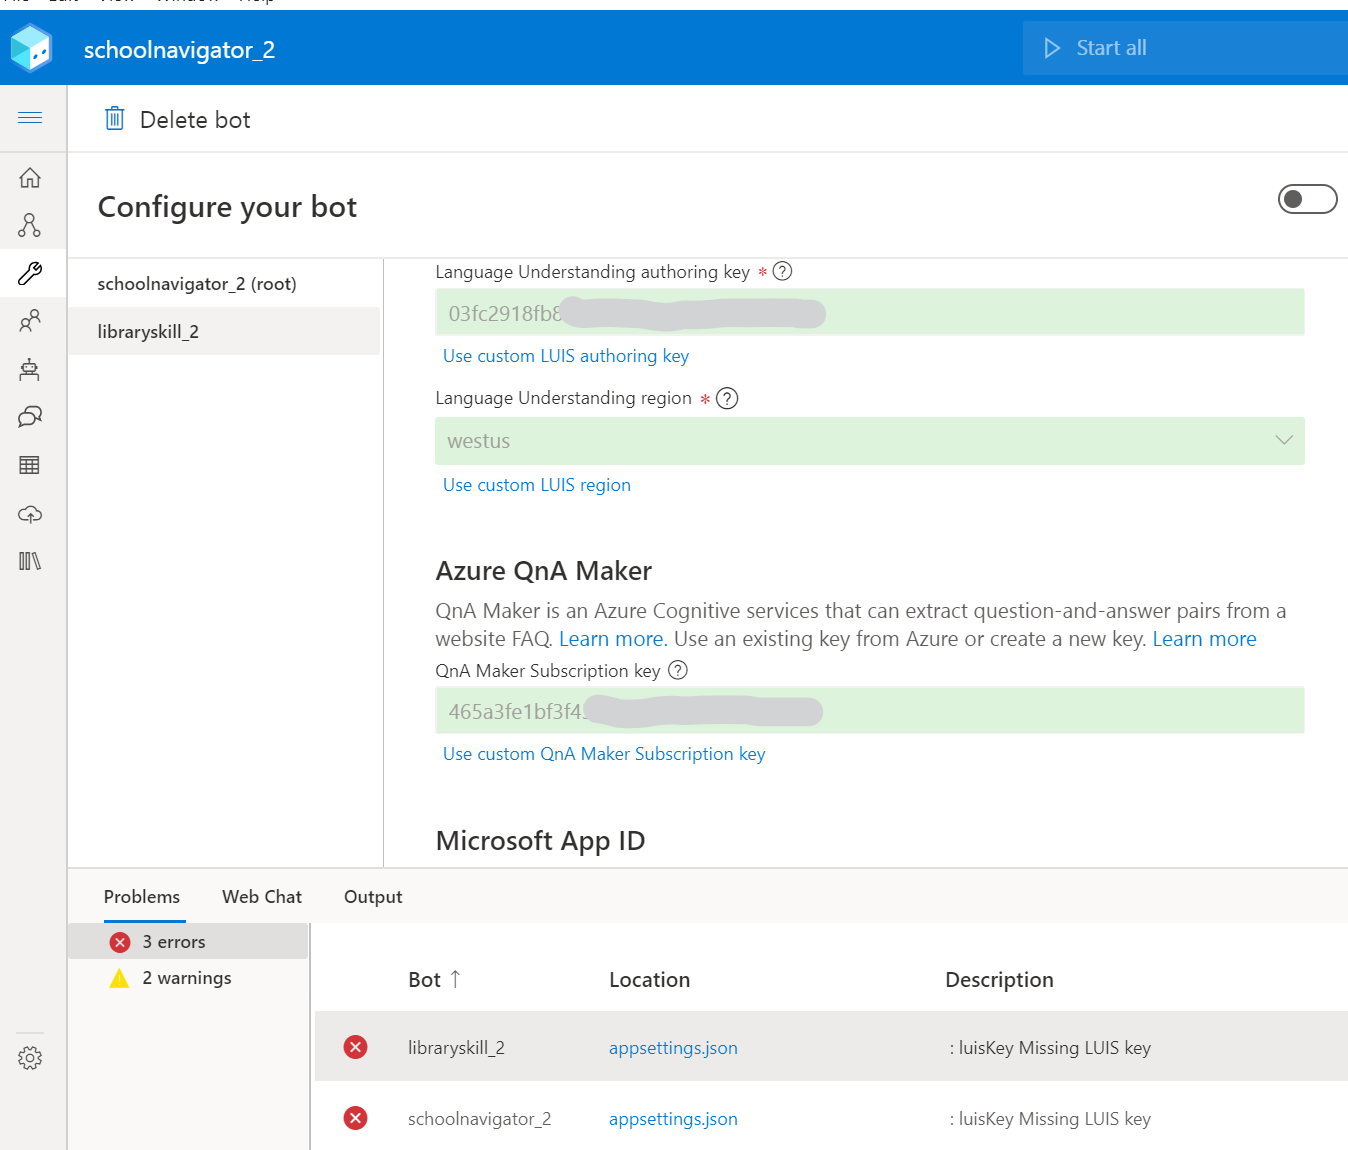Open Composer settings gear icon
The image size is (1348, 1150).
point(30,1058)
